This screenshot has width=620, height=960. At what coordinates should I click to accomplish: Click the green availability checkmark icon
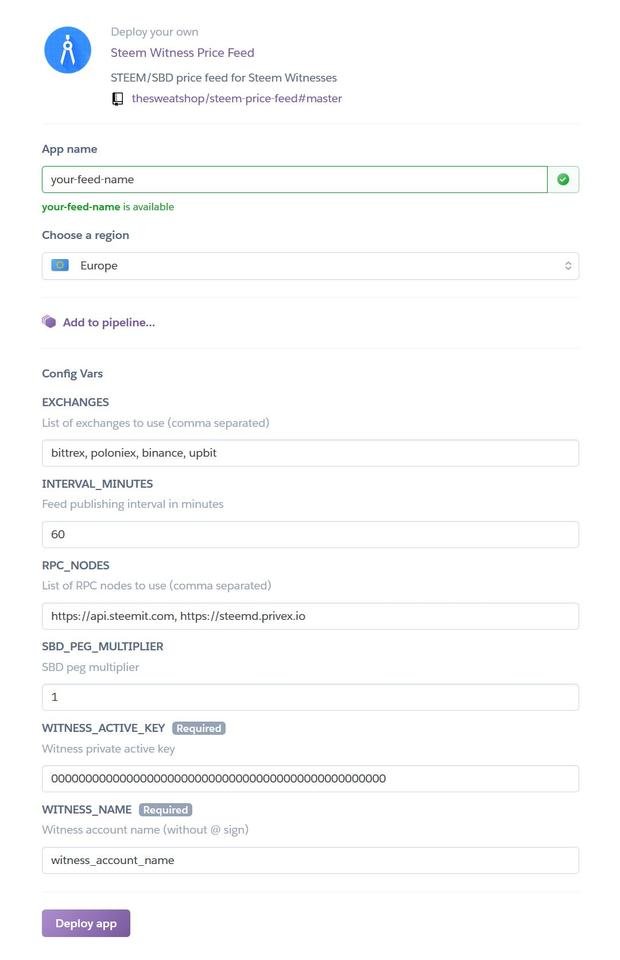563,180
